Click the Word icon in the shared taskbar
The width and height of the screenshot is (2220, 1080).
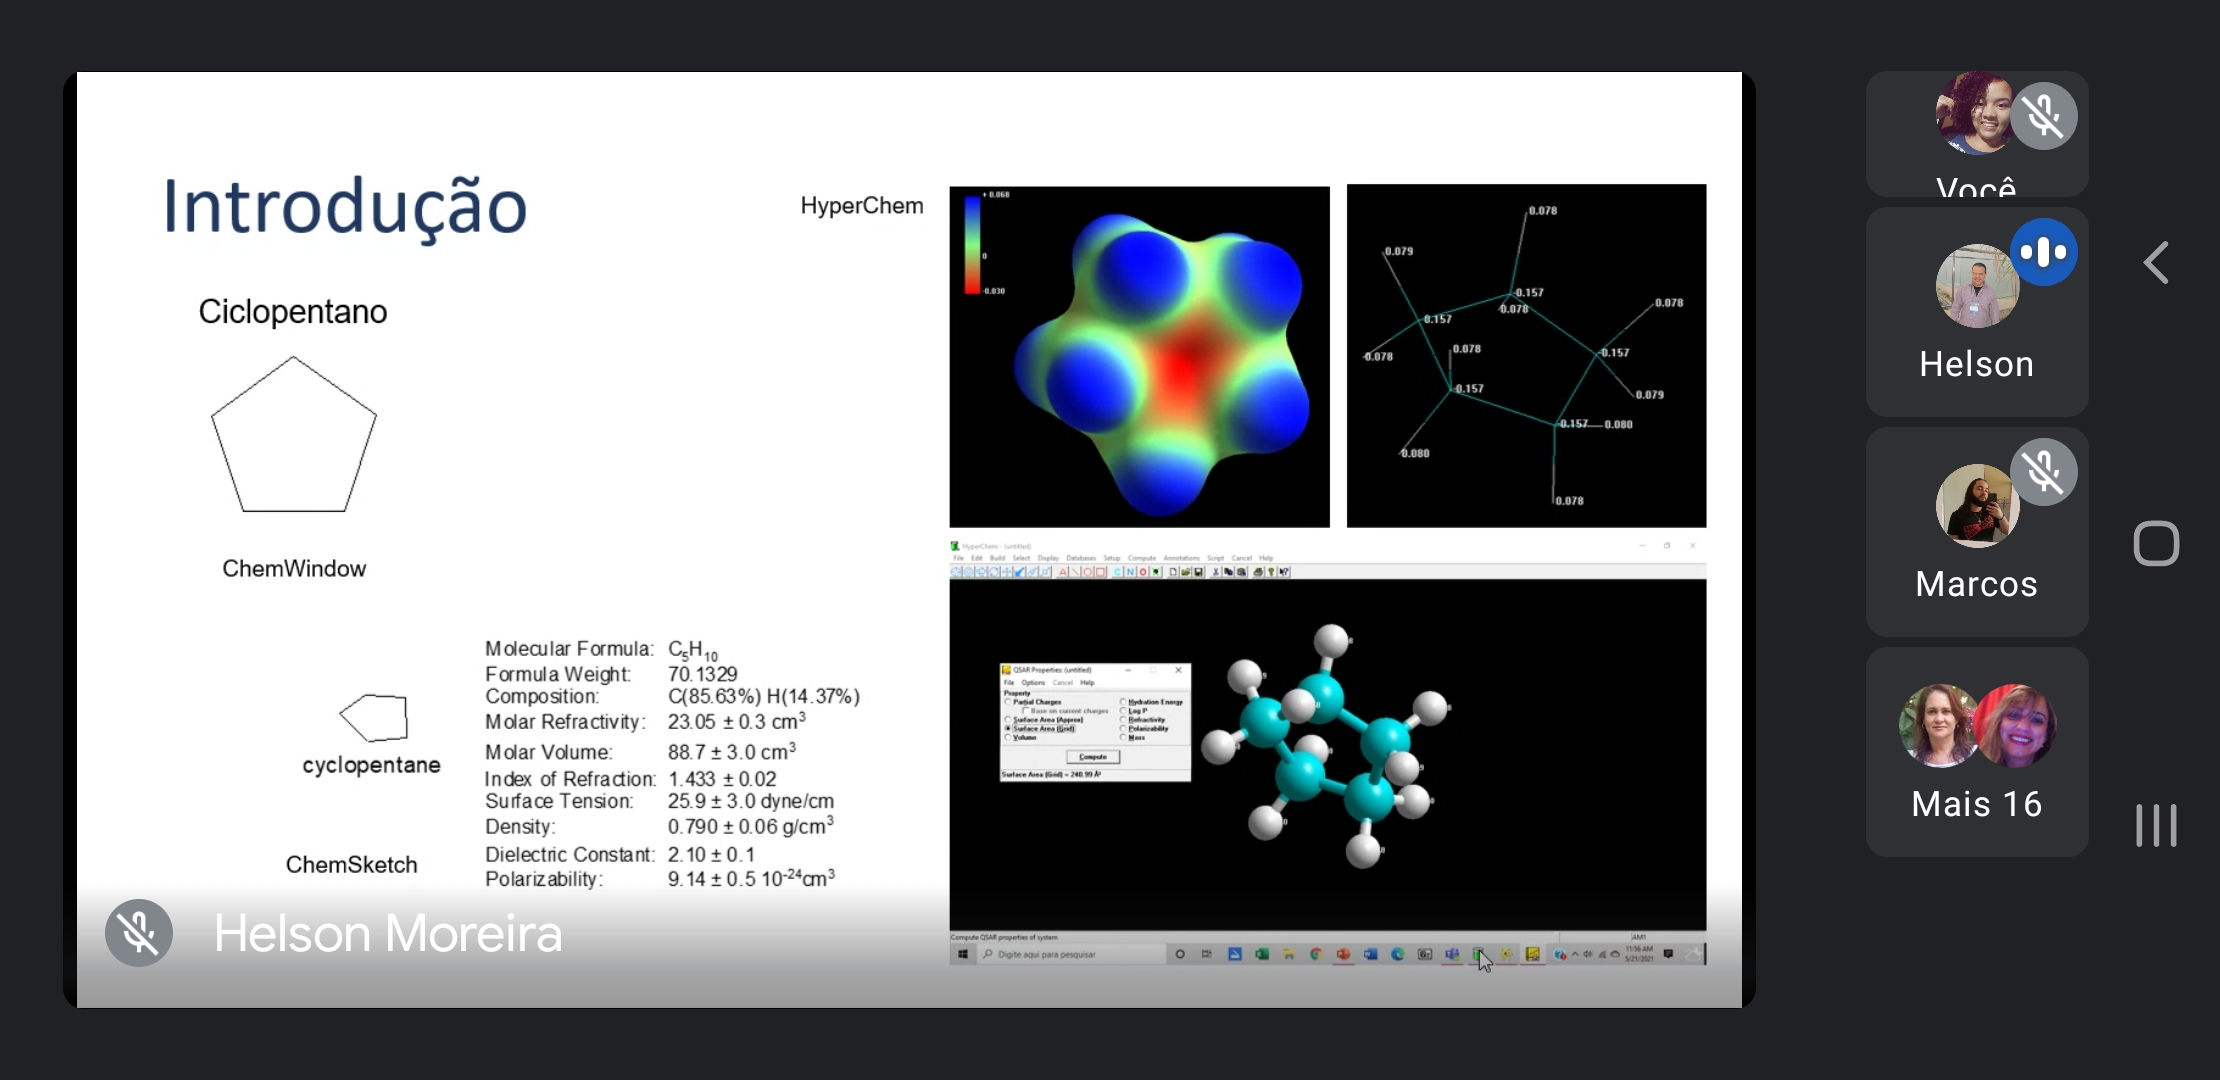[x=1370, y=954]
